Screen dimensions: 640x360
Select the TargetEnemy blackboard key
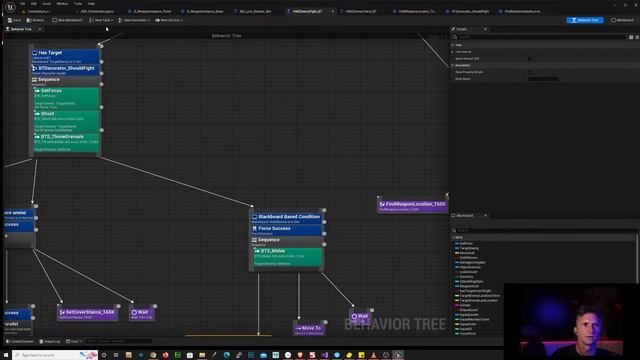point(469,248)
